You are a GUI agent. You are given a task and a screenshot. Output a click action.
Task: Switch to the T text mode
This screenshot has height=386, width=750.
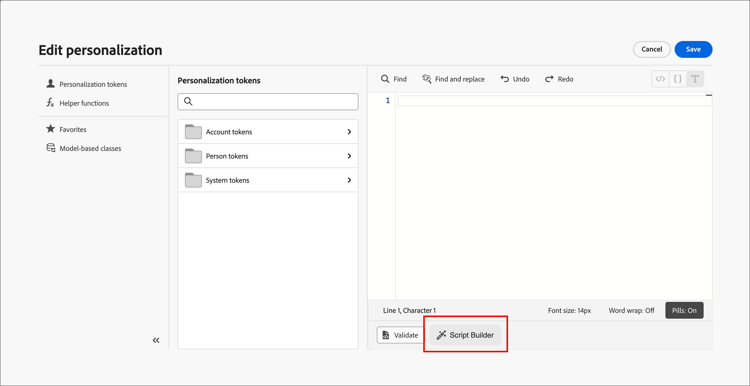[695, 79]
